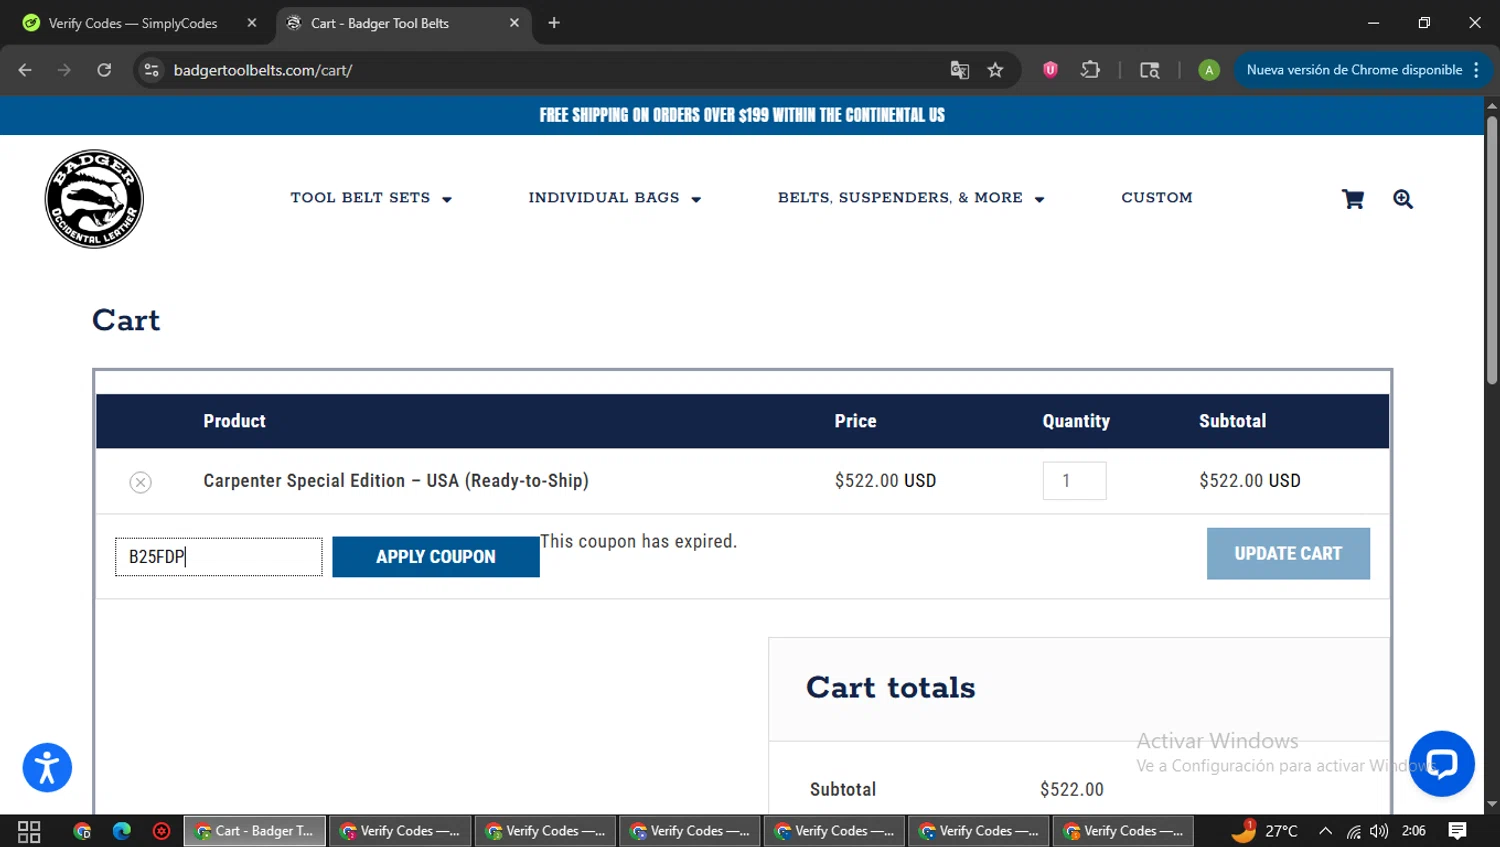
Task: Open the red shield extension icon
Action: pos(1050,70)
